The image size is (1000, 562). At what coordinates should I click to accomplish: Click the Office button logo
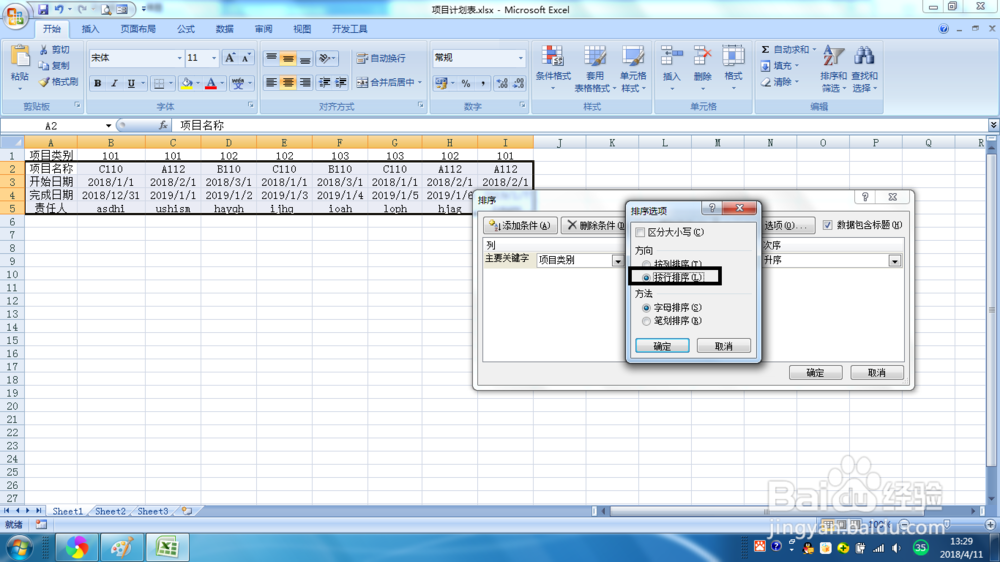coord(15,15)
